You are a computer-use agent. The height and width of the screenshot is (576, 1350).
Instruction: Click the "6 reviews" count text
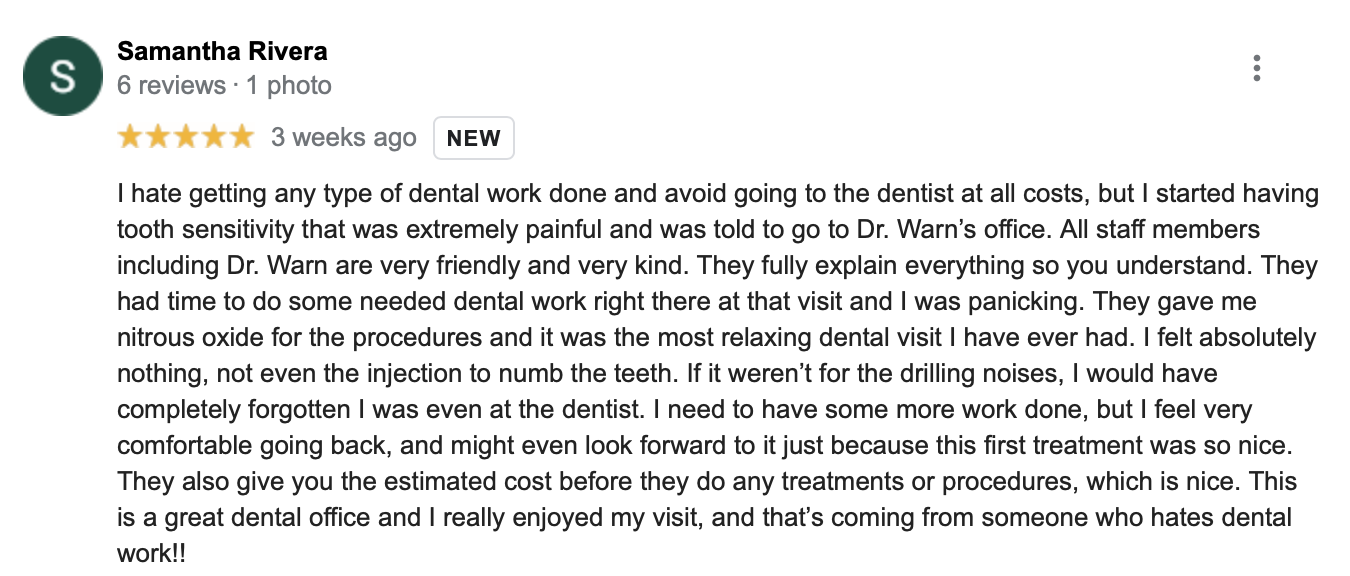(171, 86)
